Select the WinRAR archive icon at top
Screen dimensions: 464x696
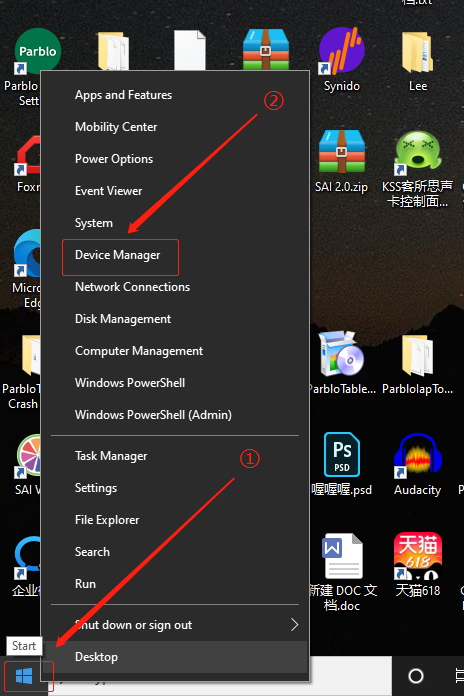266,49
